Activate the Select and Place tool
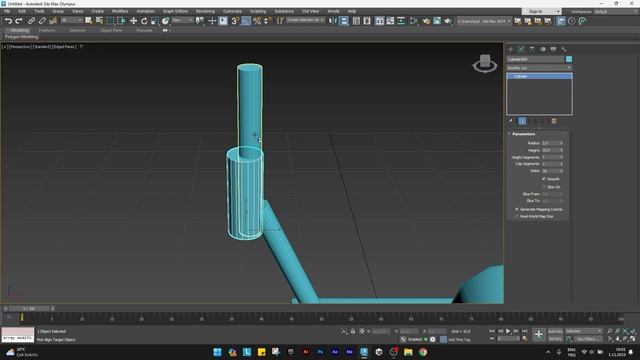The height and width of the screenshot is (360, 640). [x=165, y=21]
